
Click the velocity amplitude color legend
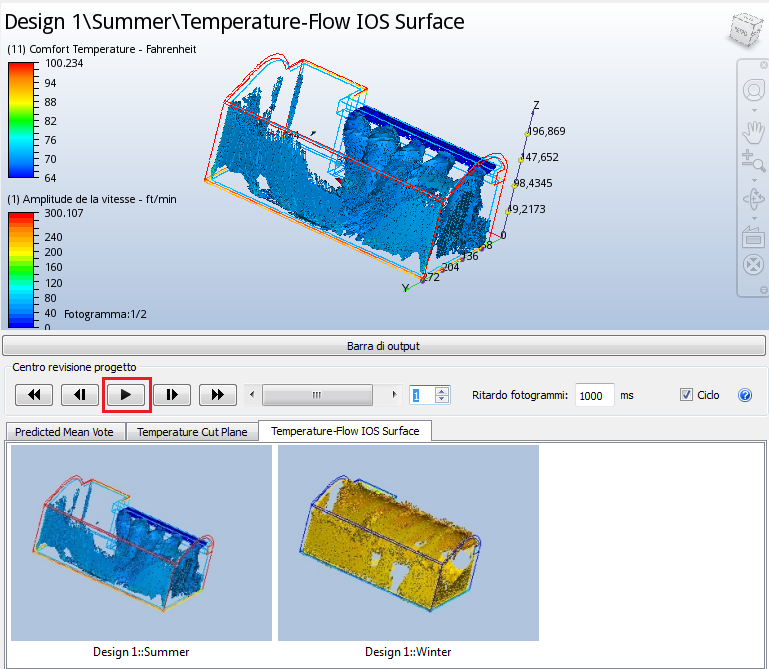point(21,269)
